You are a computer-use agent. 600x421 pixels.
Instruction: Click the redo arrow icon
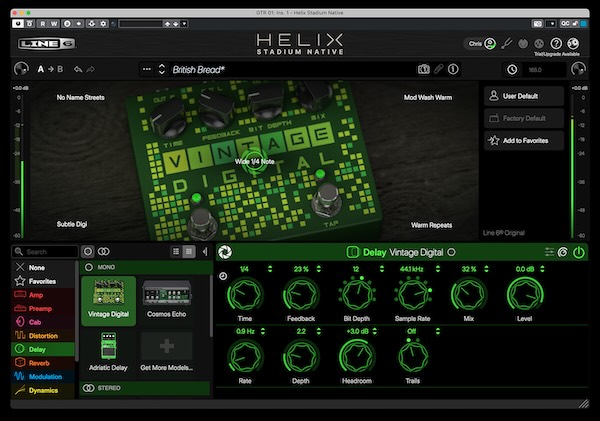point(90,69)
